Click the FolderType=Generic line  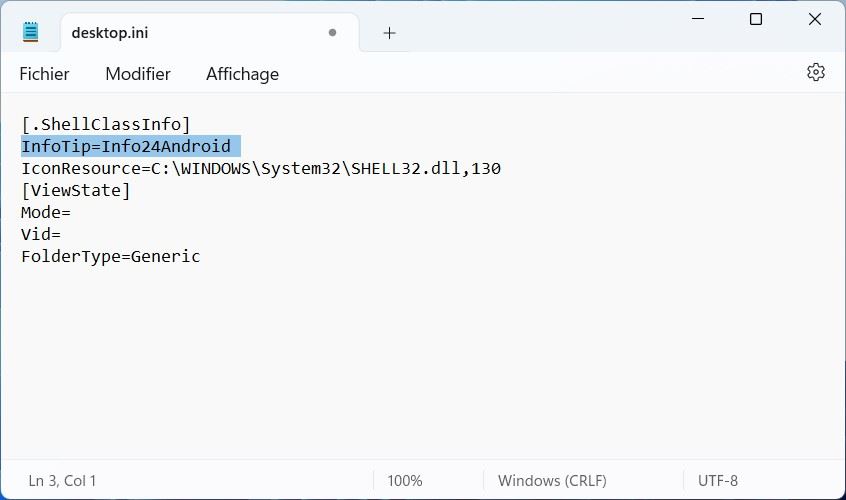click(x=111, y=256)
